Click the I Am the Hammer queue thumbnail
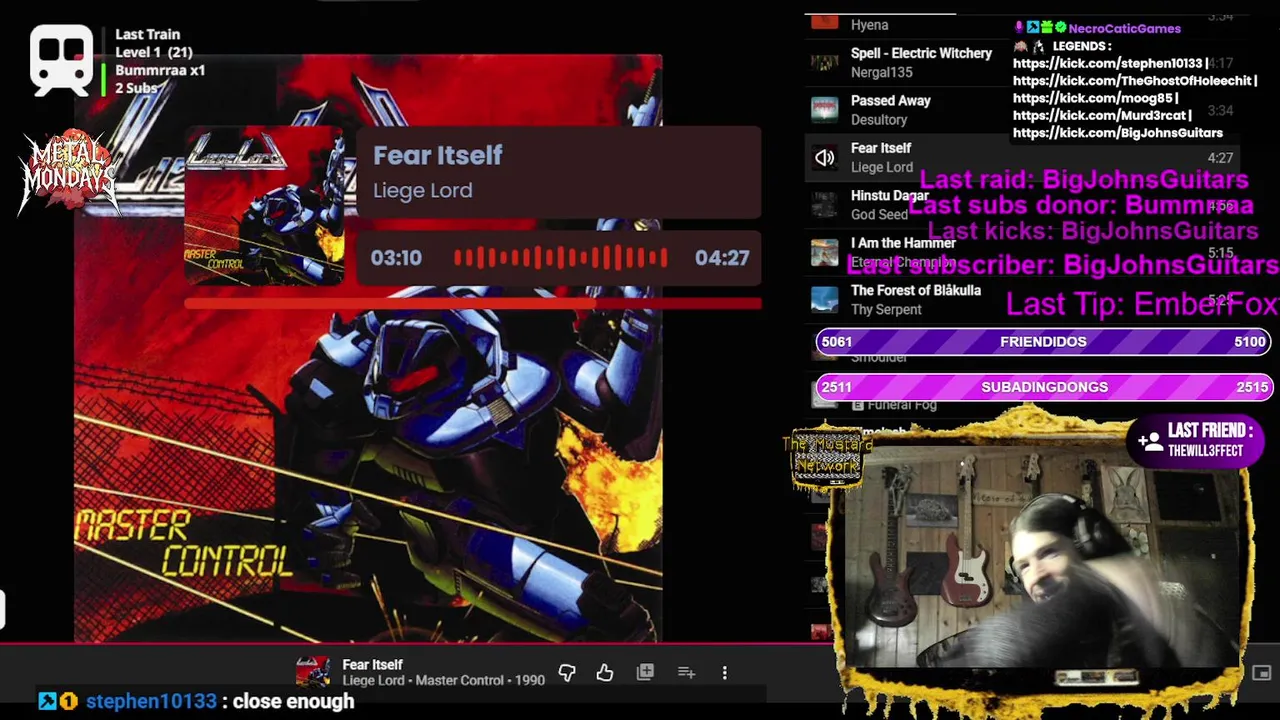The height and width of the screenshot is (720, 1280). point(824,252)
